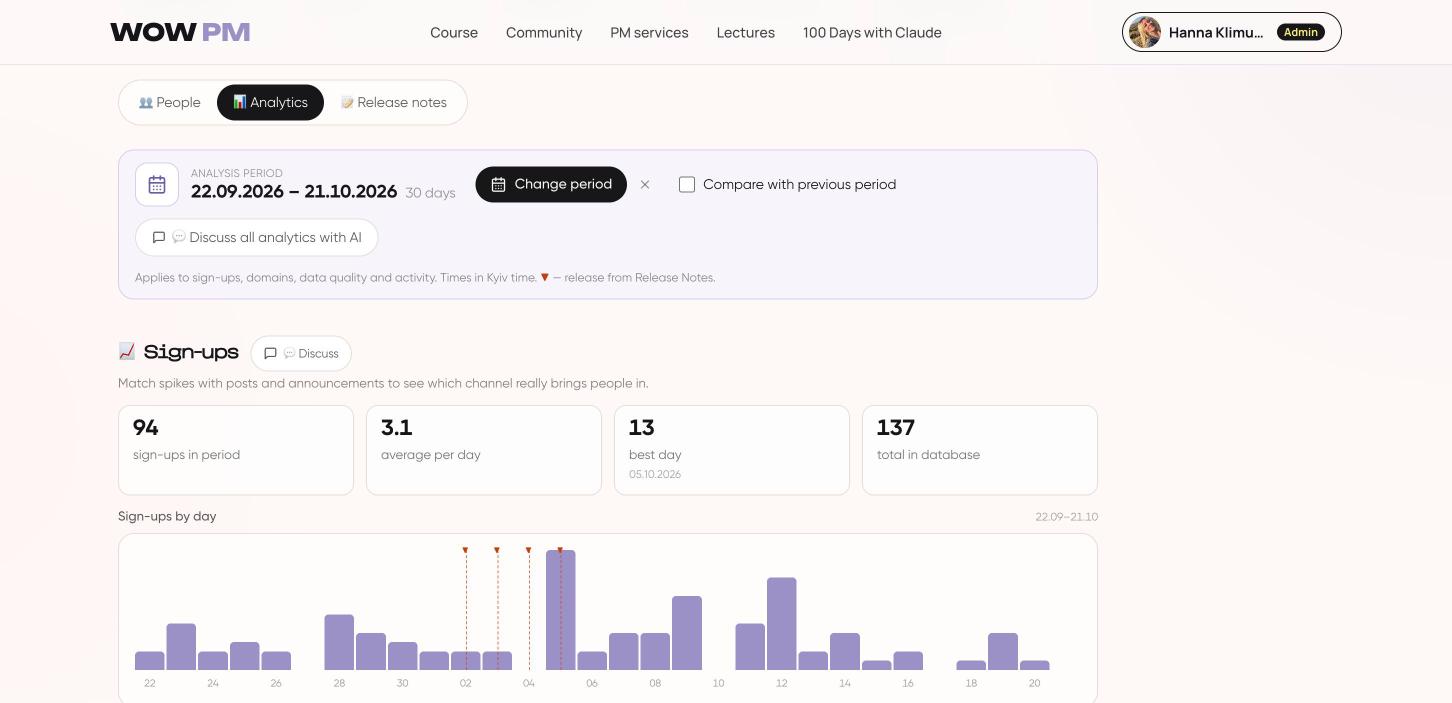Switch to the People tab
The width and height of the screenshot is (1452, 703).
click(170, 102)
